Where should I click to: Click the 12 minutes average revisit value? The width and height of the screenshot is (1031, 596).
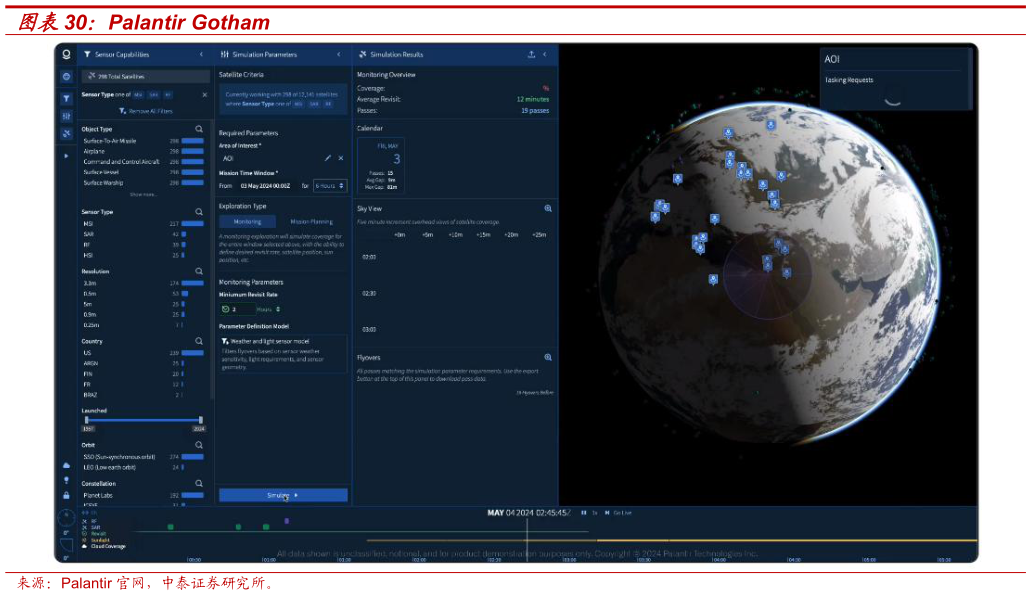pyautogui.click(x=533, y=99)
